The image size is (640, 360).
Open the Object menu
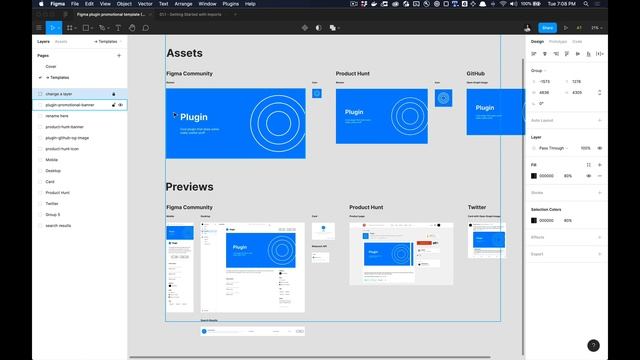point(124,4)
